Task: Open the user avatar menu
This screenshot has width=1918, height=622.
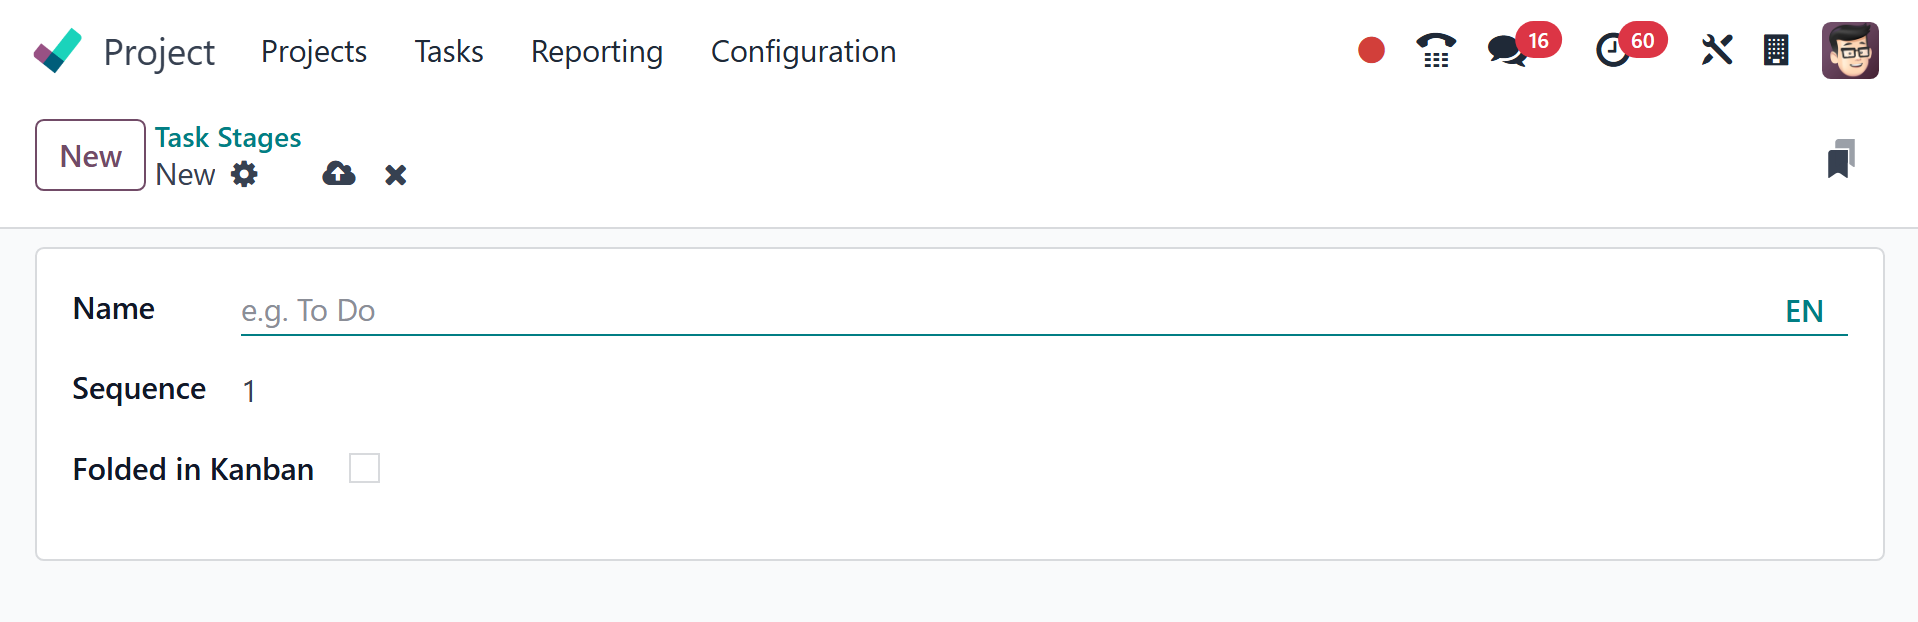Action: [1850, 50]
